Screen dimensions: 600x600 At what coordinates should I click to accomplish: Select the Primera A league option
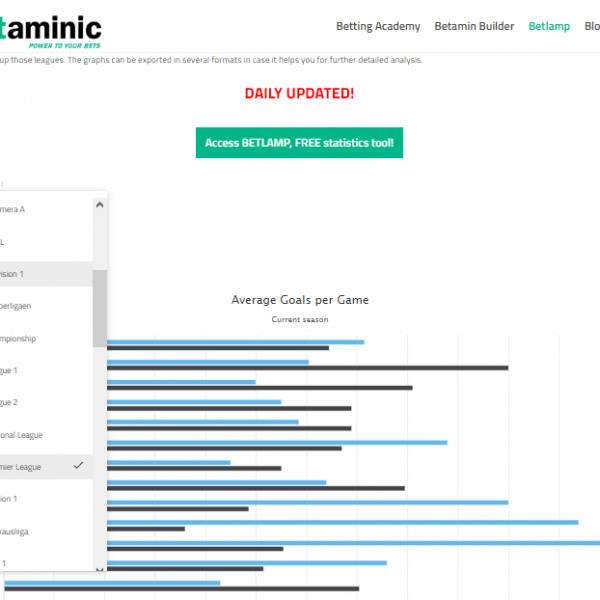click(46, 209)
